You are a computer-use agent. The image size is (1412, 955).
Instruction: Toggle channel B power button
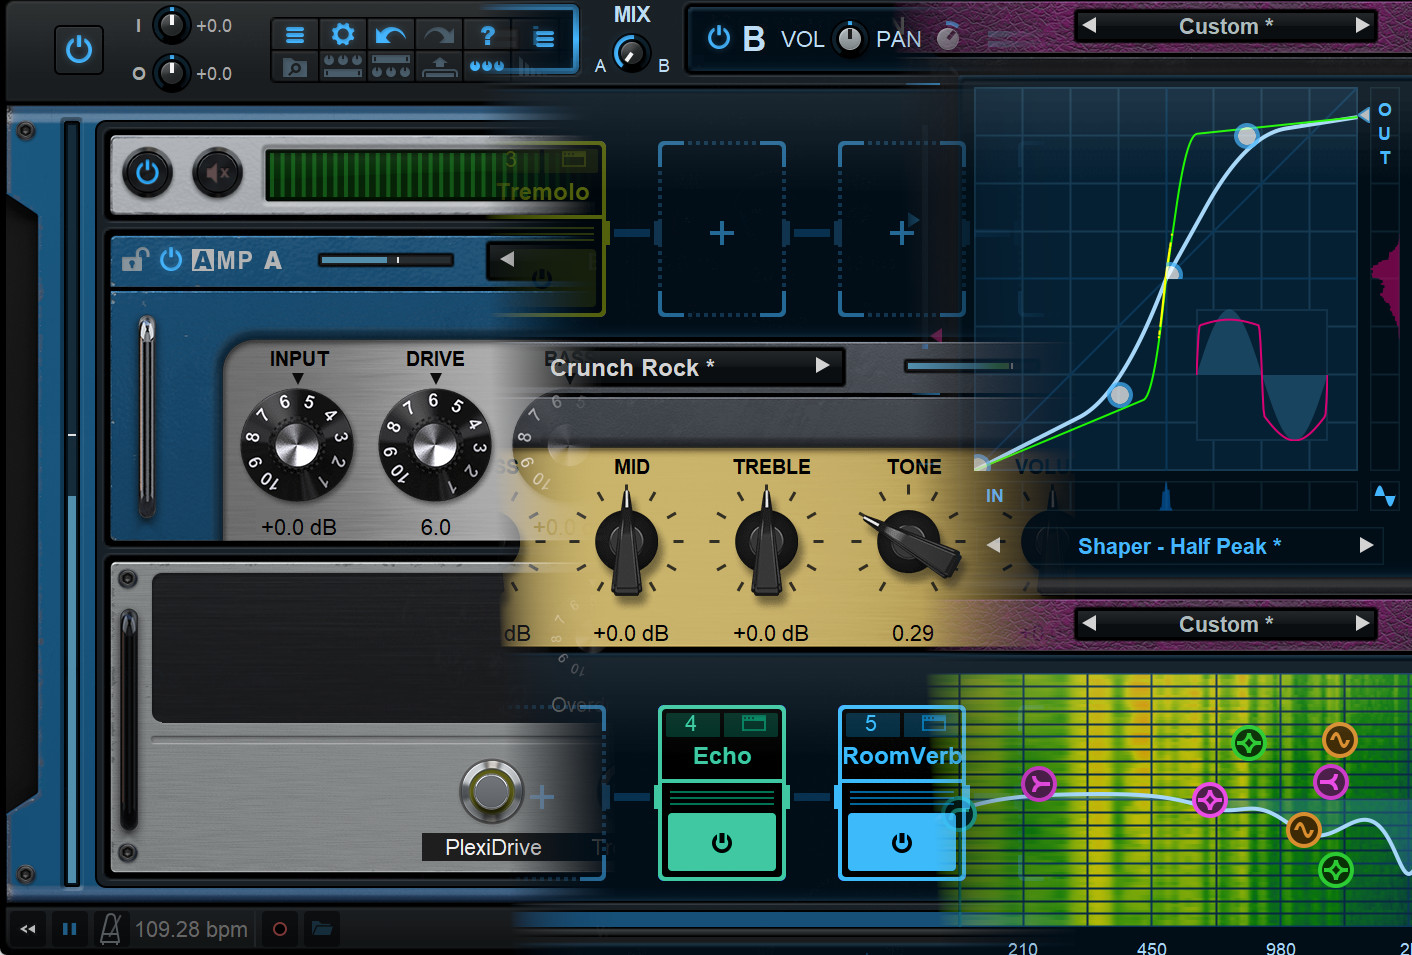pos(718,38)
